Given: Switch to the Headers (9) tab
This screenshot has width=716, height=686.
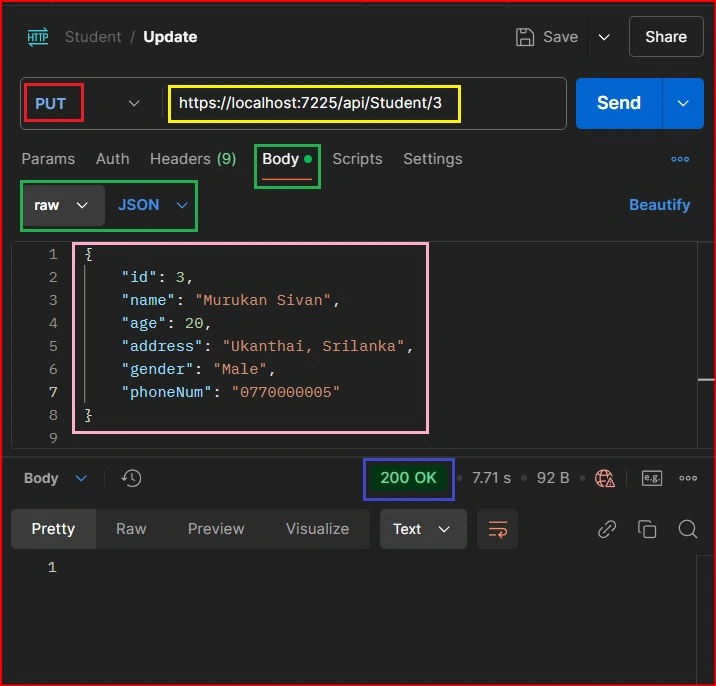Looking at the screenshot, I should pyautogui.click(x=193, y=159).
